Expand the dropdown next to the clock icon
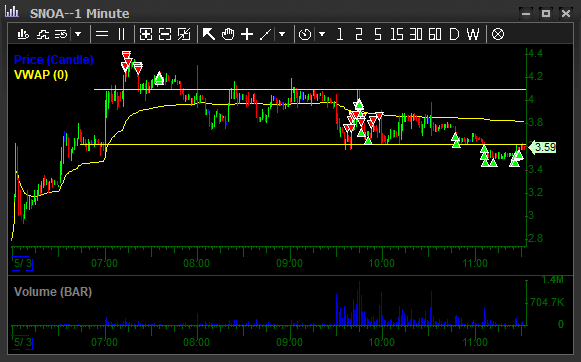This screenshot has height=362, width=581. point(322,34)
